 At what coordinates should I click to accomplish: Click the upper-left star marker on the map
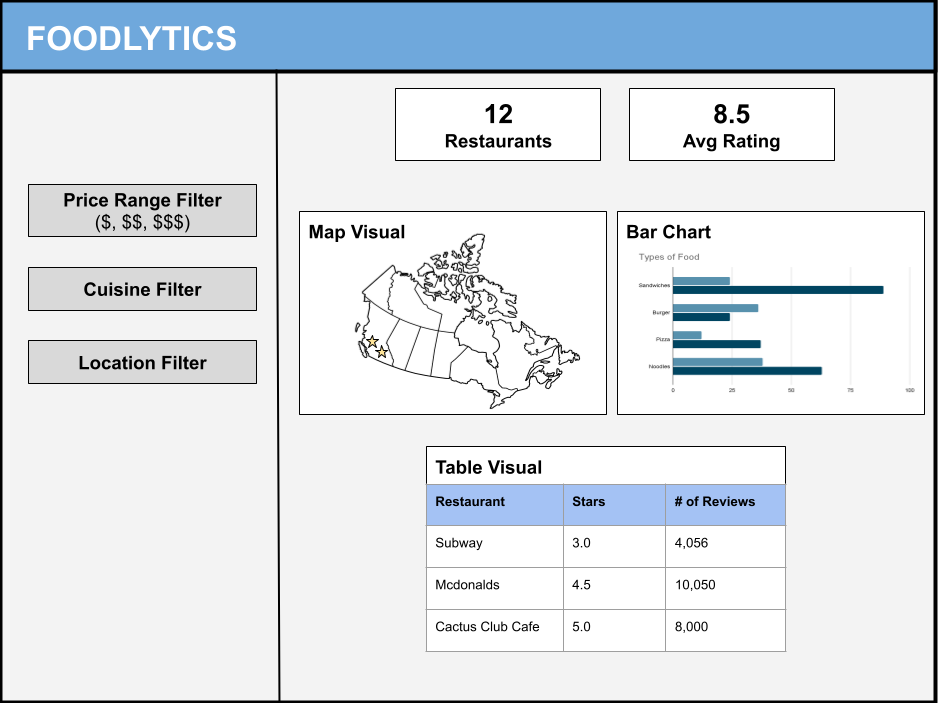click(372, 342)
